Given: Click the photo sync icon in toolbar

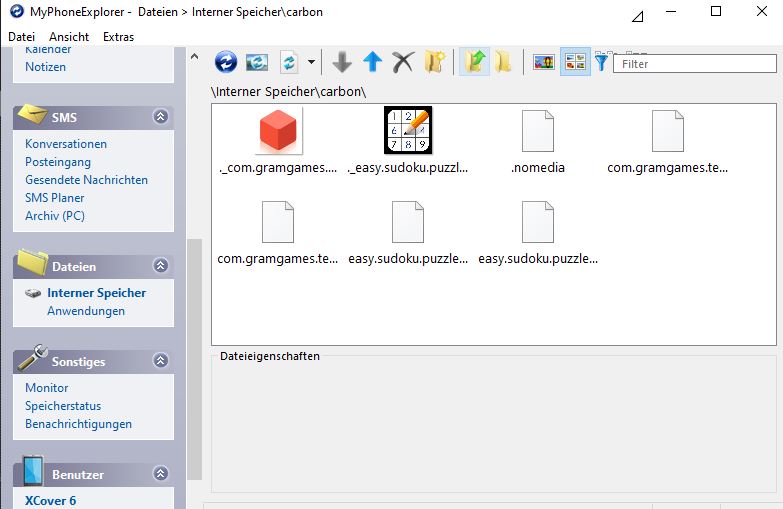Looking at the screenshot, I should 257,62.
